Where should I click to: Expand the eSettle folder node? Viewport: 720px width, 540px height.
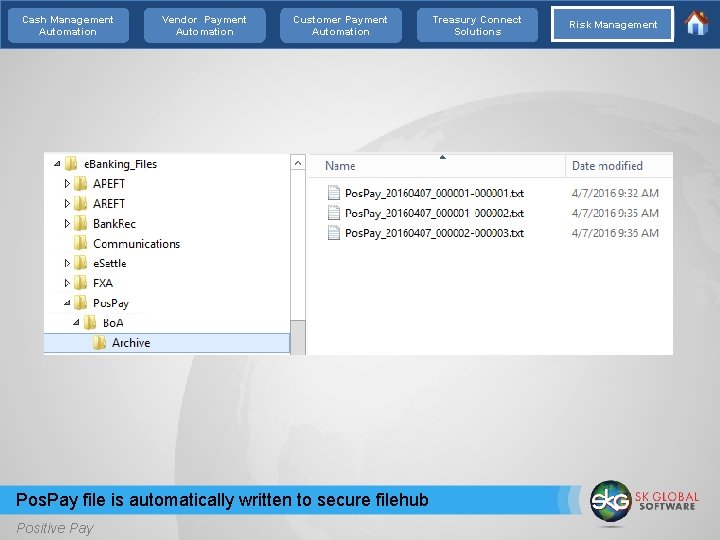(67, 263)
